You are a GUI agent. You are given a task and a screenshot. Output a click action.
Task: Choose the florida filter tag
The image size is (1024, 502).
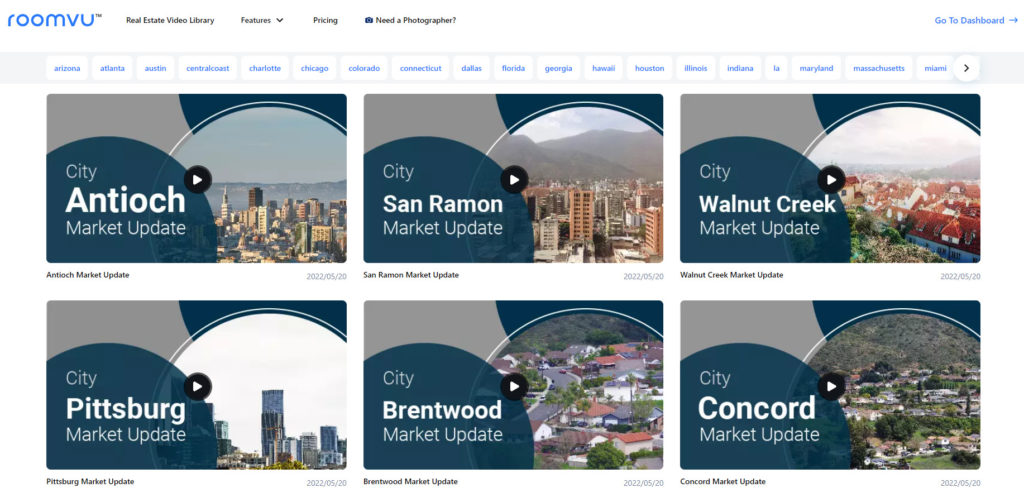(513, 68)
